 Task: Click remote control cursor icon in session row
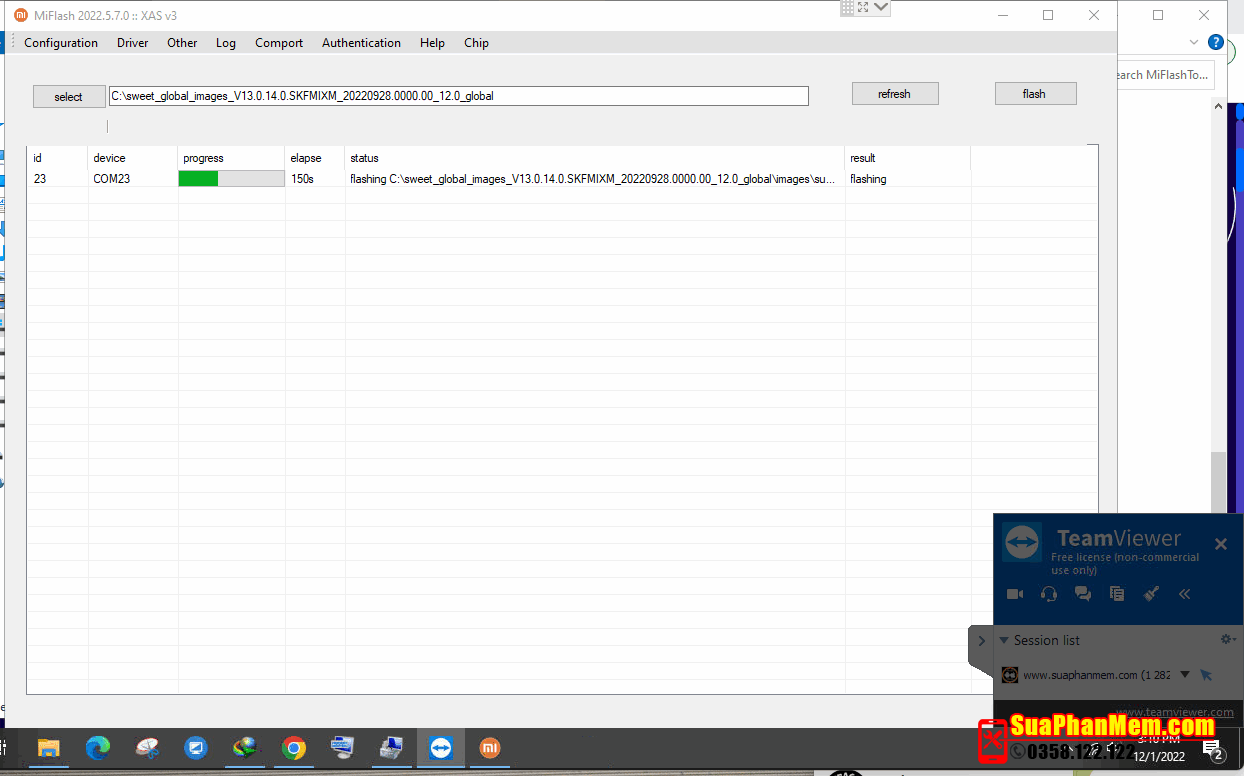tap(1206, 675)
